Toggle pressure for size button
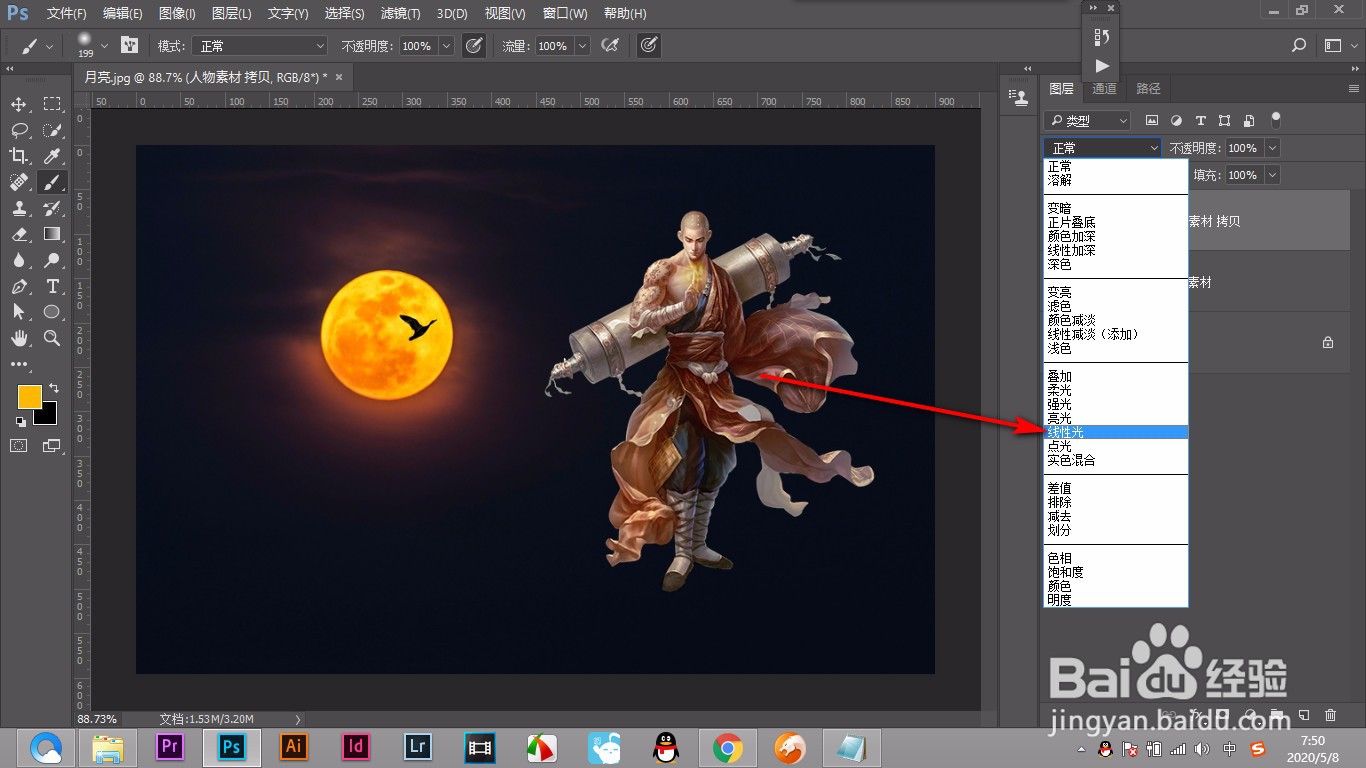Screen dimensions: 1366x768 pyautogui.click(x=648, y=46)
